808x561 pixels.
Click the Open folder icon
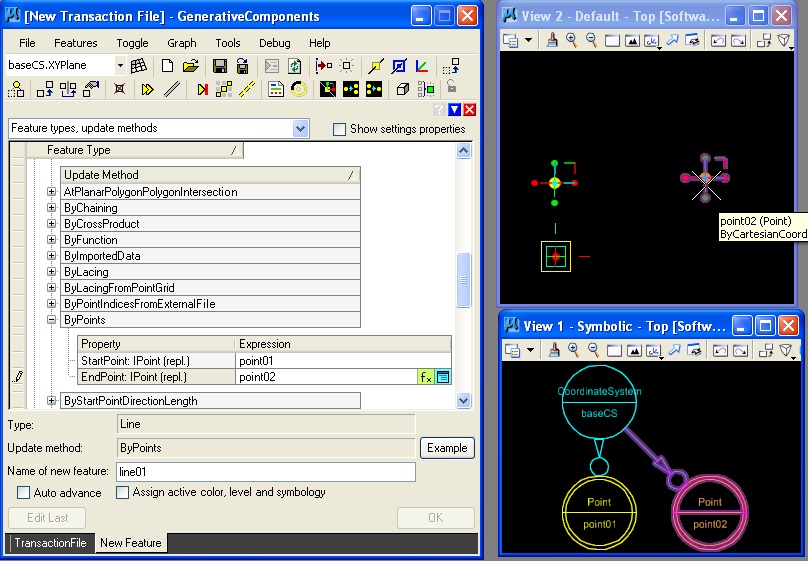(x=190, y=65)
